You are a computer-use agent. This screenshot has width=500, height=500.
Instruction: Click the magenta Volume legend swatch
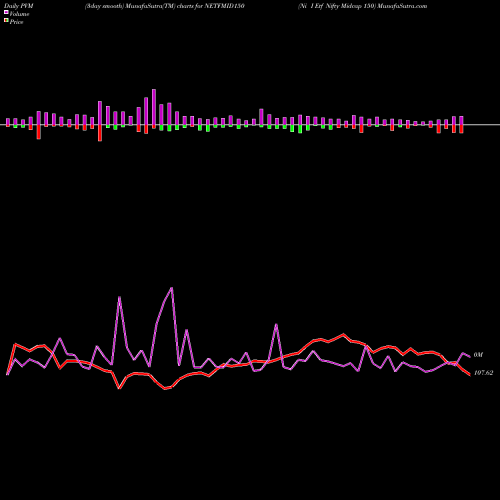(x=6, y=13)
